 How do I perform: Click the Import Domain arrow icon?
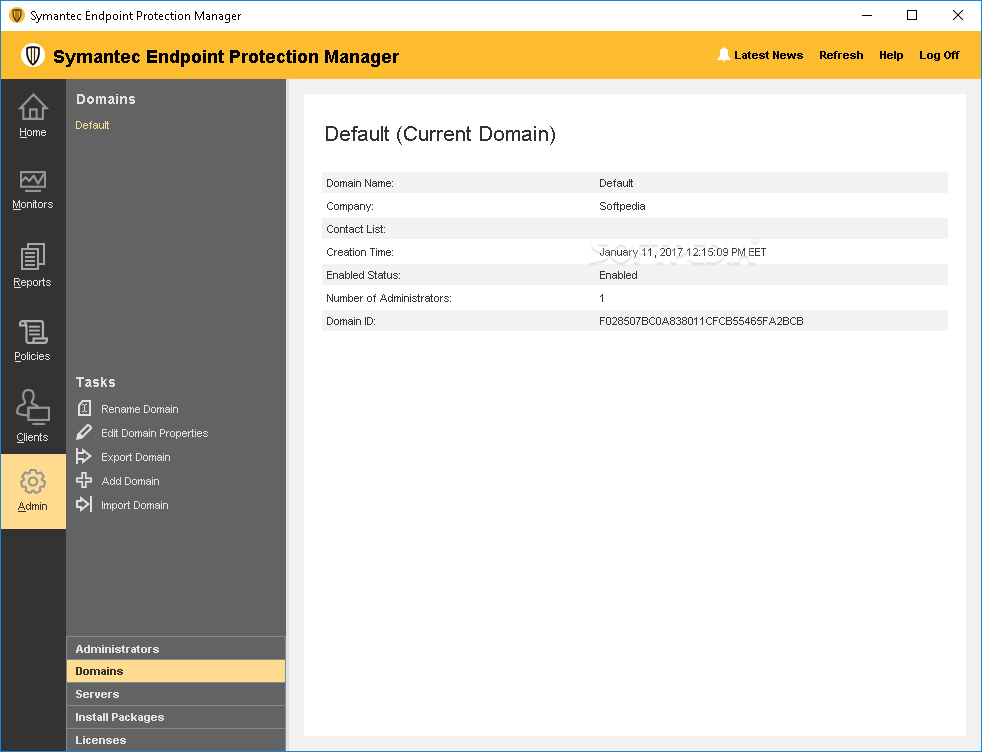(x=84, y=504)
